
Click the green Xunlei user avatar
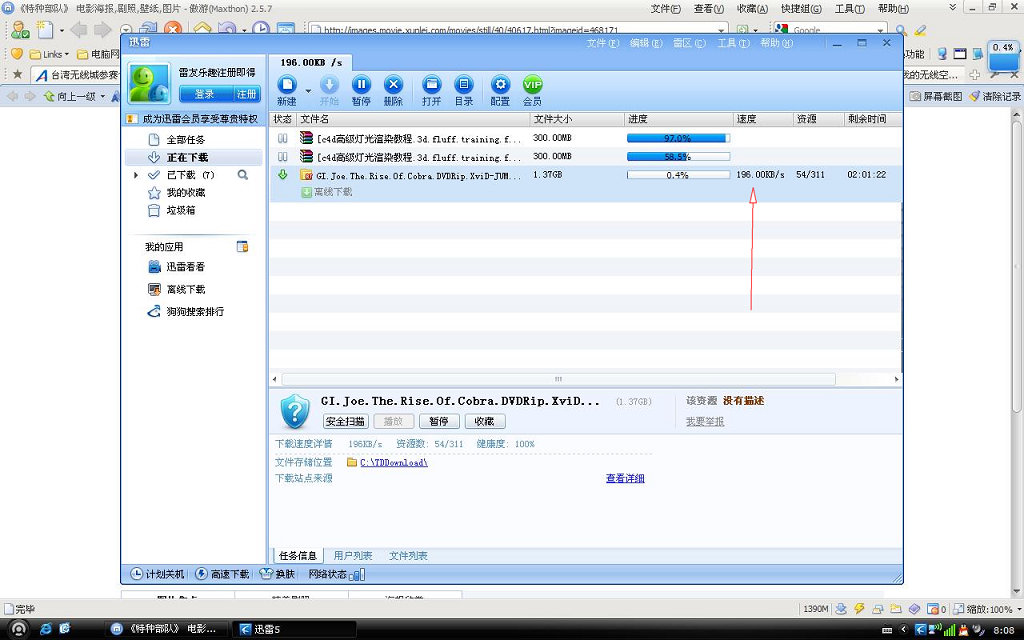pos(150,84)
